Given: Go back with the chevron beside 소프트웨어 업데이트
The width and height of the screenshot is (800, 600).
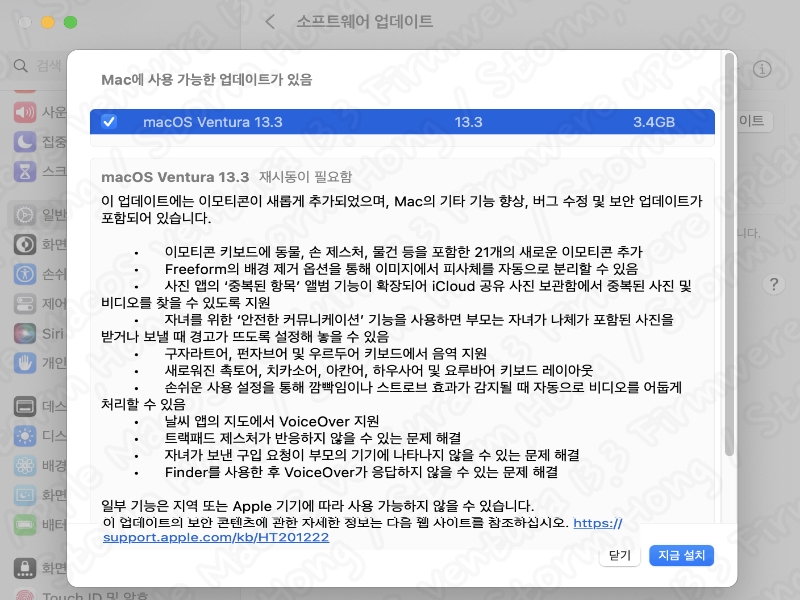Looking at the screenshot, I should tap(270, 21).
